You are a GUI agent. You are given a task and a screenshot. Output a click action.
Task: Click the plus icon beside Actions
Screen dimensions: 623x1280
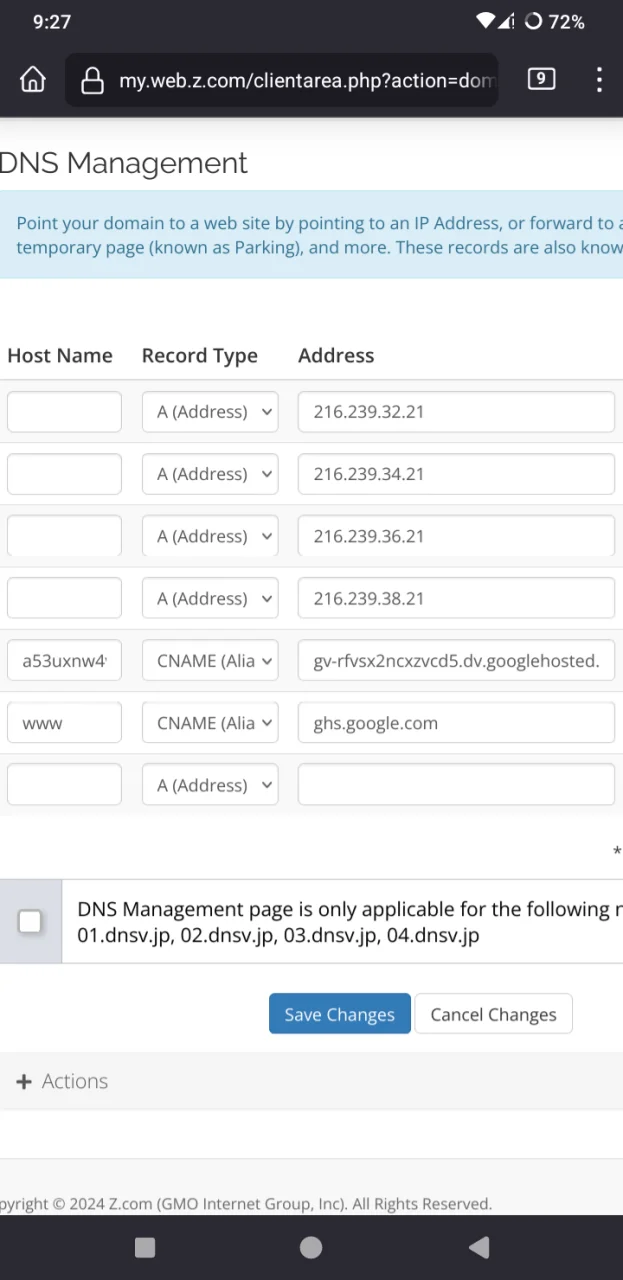coord(24,1081)
